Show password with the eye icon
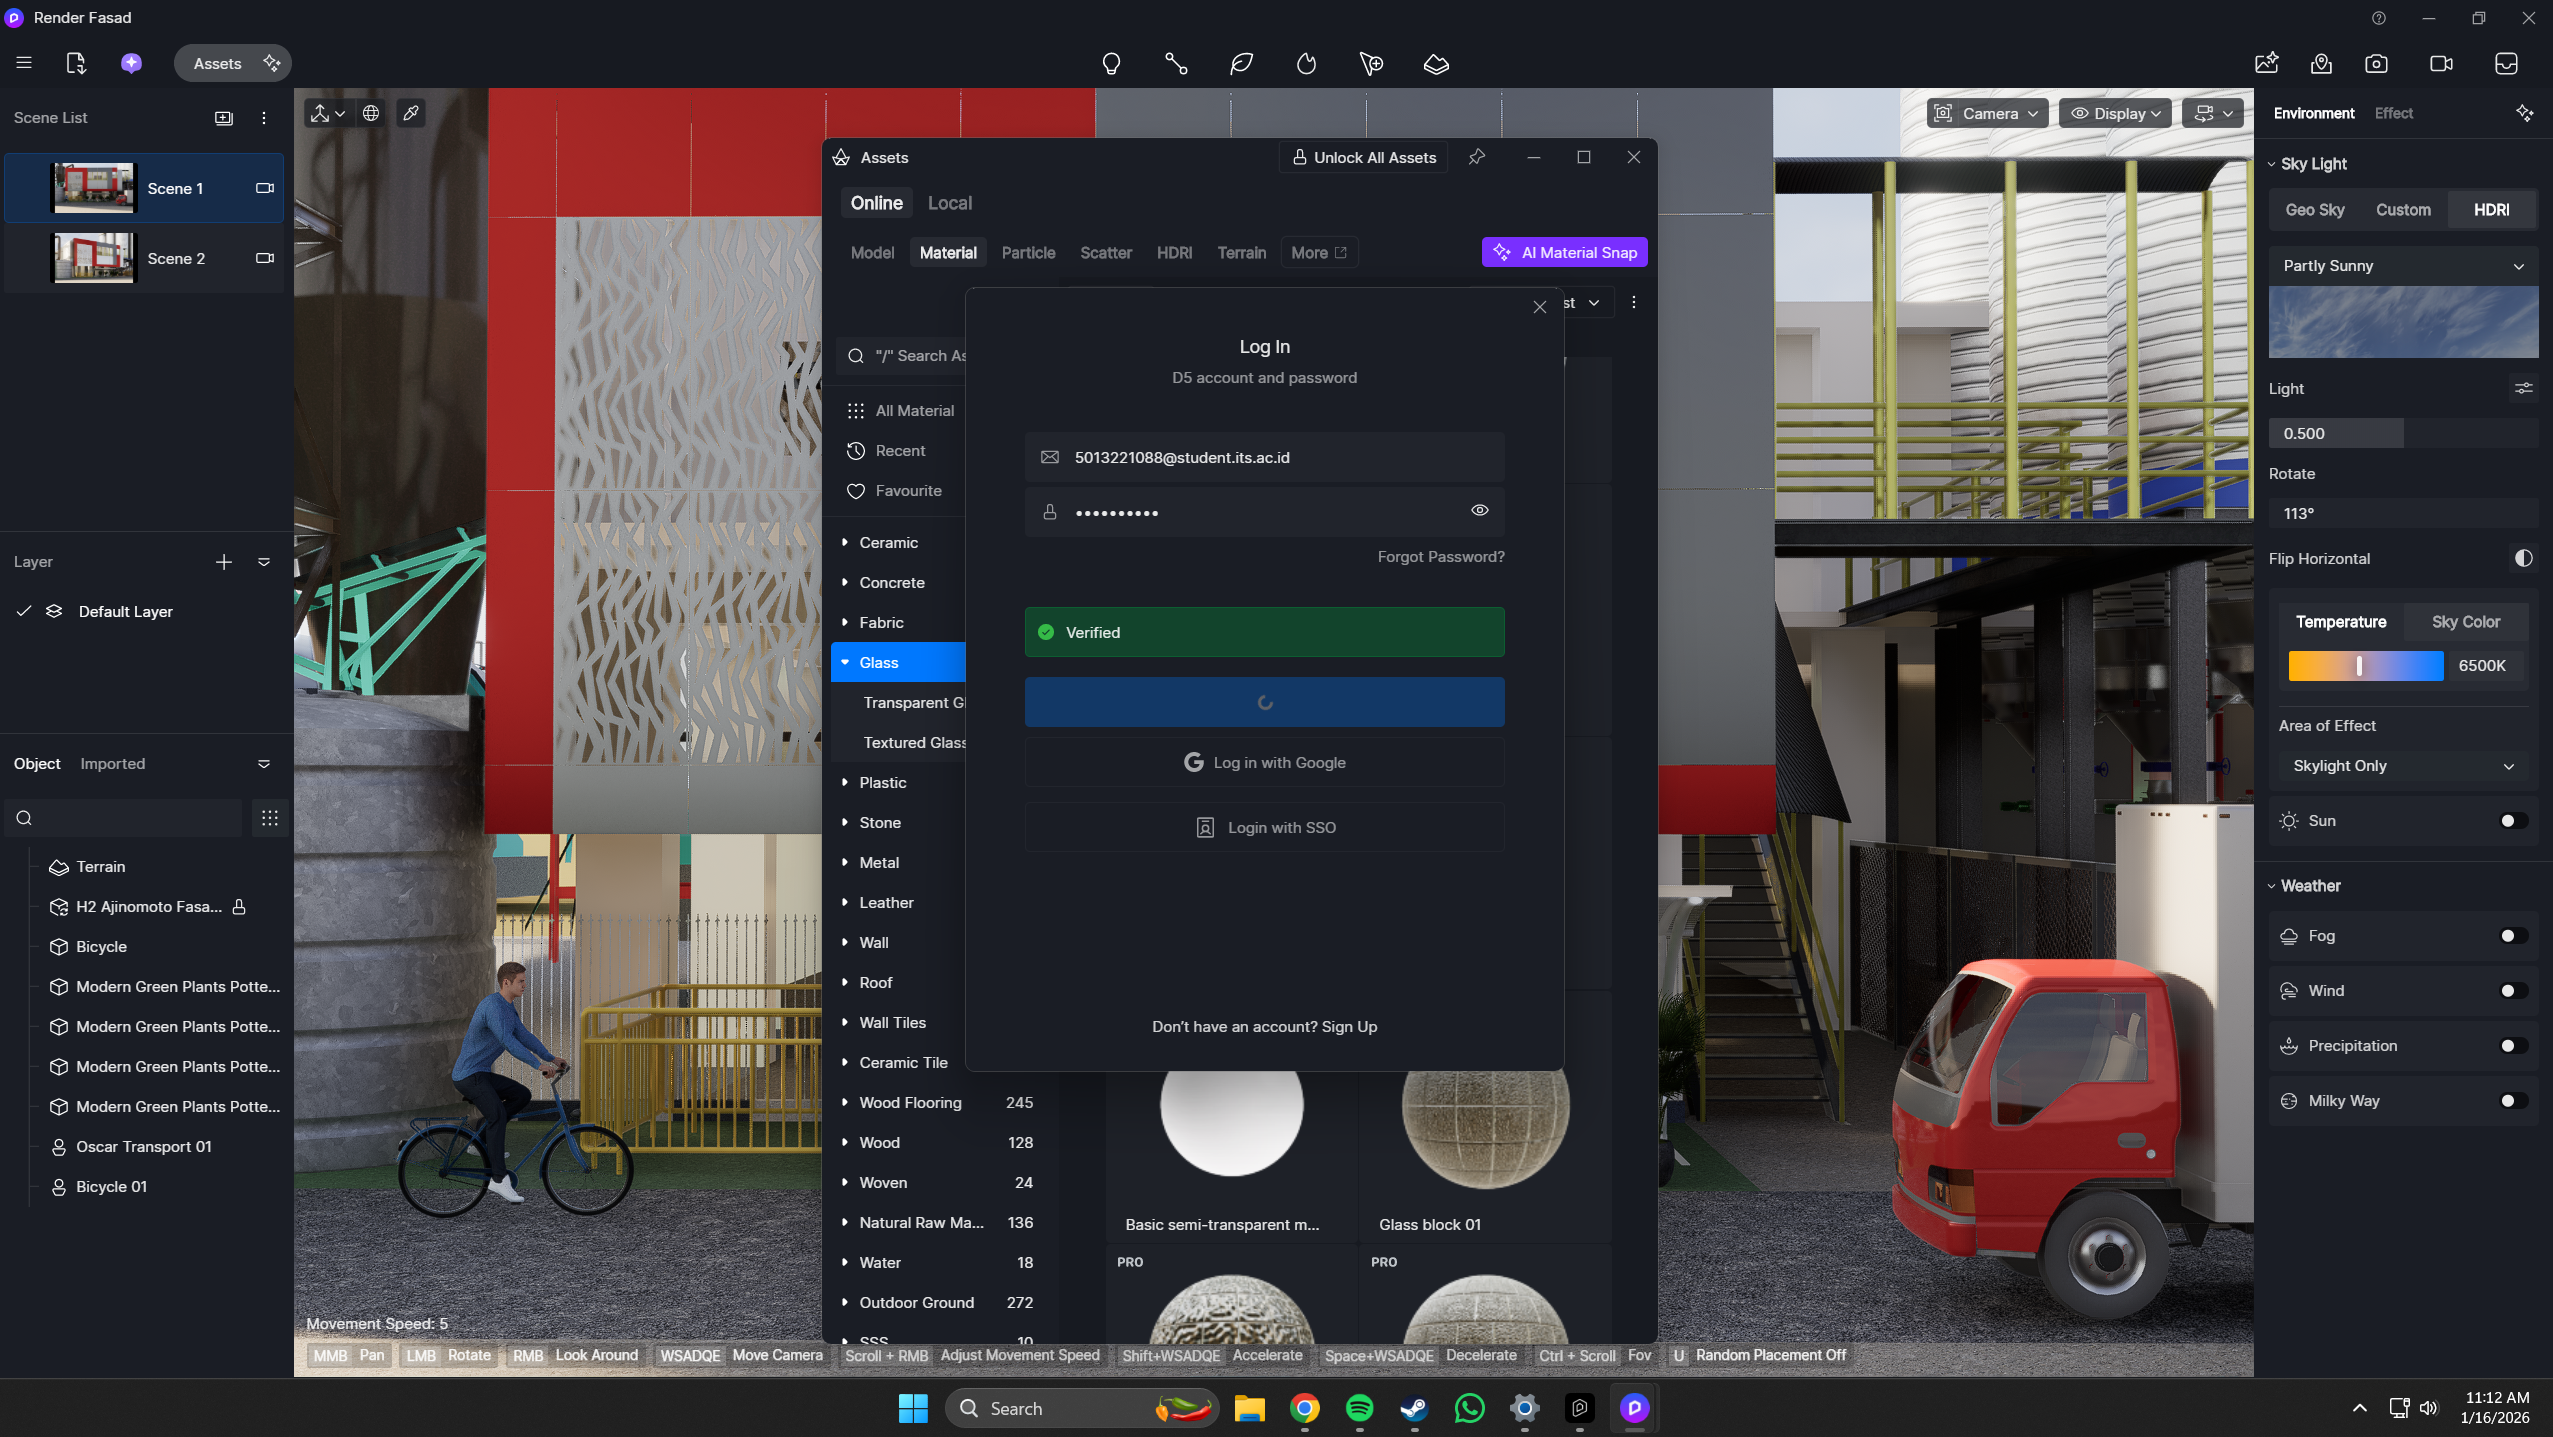The height and width of the screenshot is (1437, 2553). coord(1479,511)
